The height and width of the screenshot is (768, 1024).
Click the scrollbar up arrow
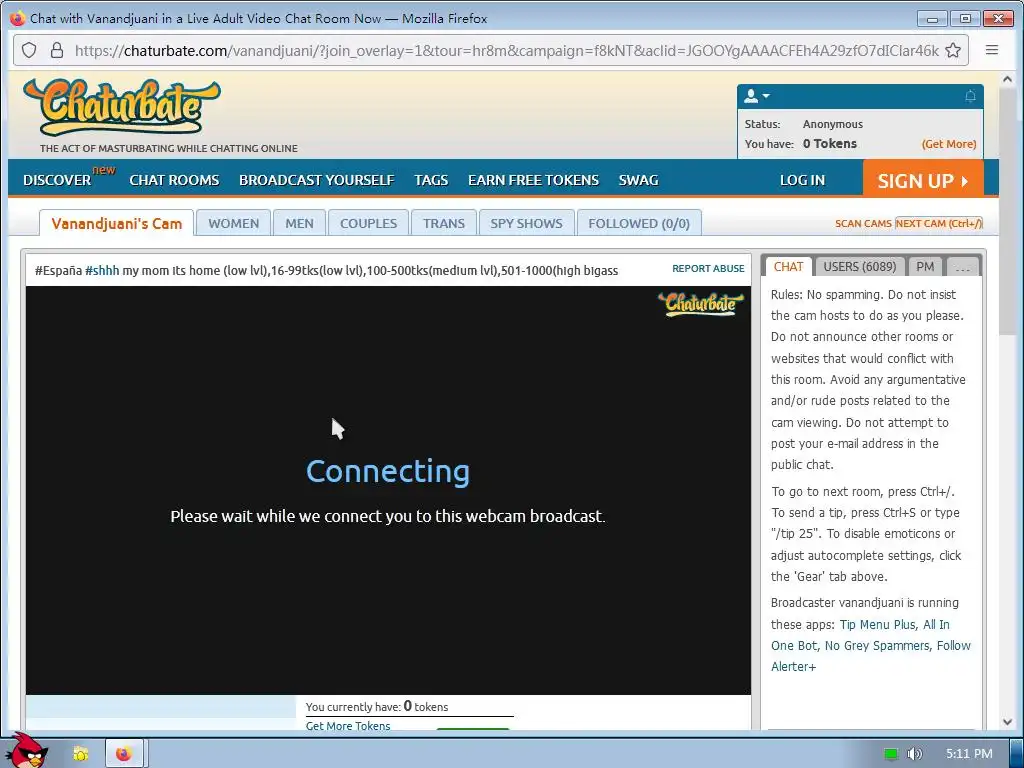[x=1007, y=79]
